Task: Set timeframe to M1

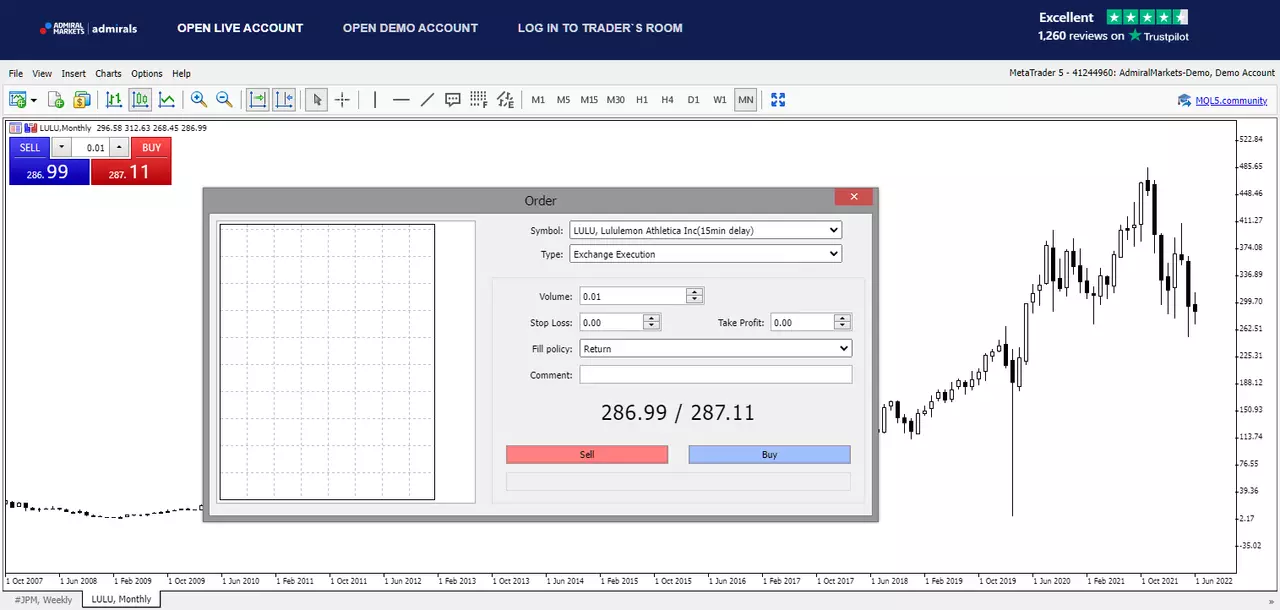Action: (x=538, y=100)
